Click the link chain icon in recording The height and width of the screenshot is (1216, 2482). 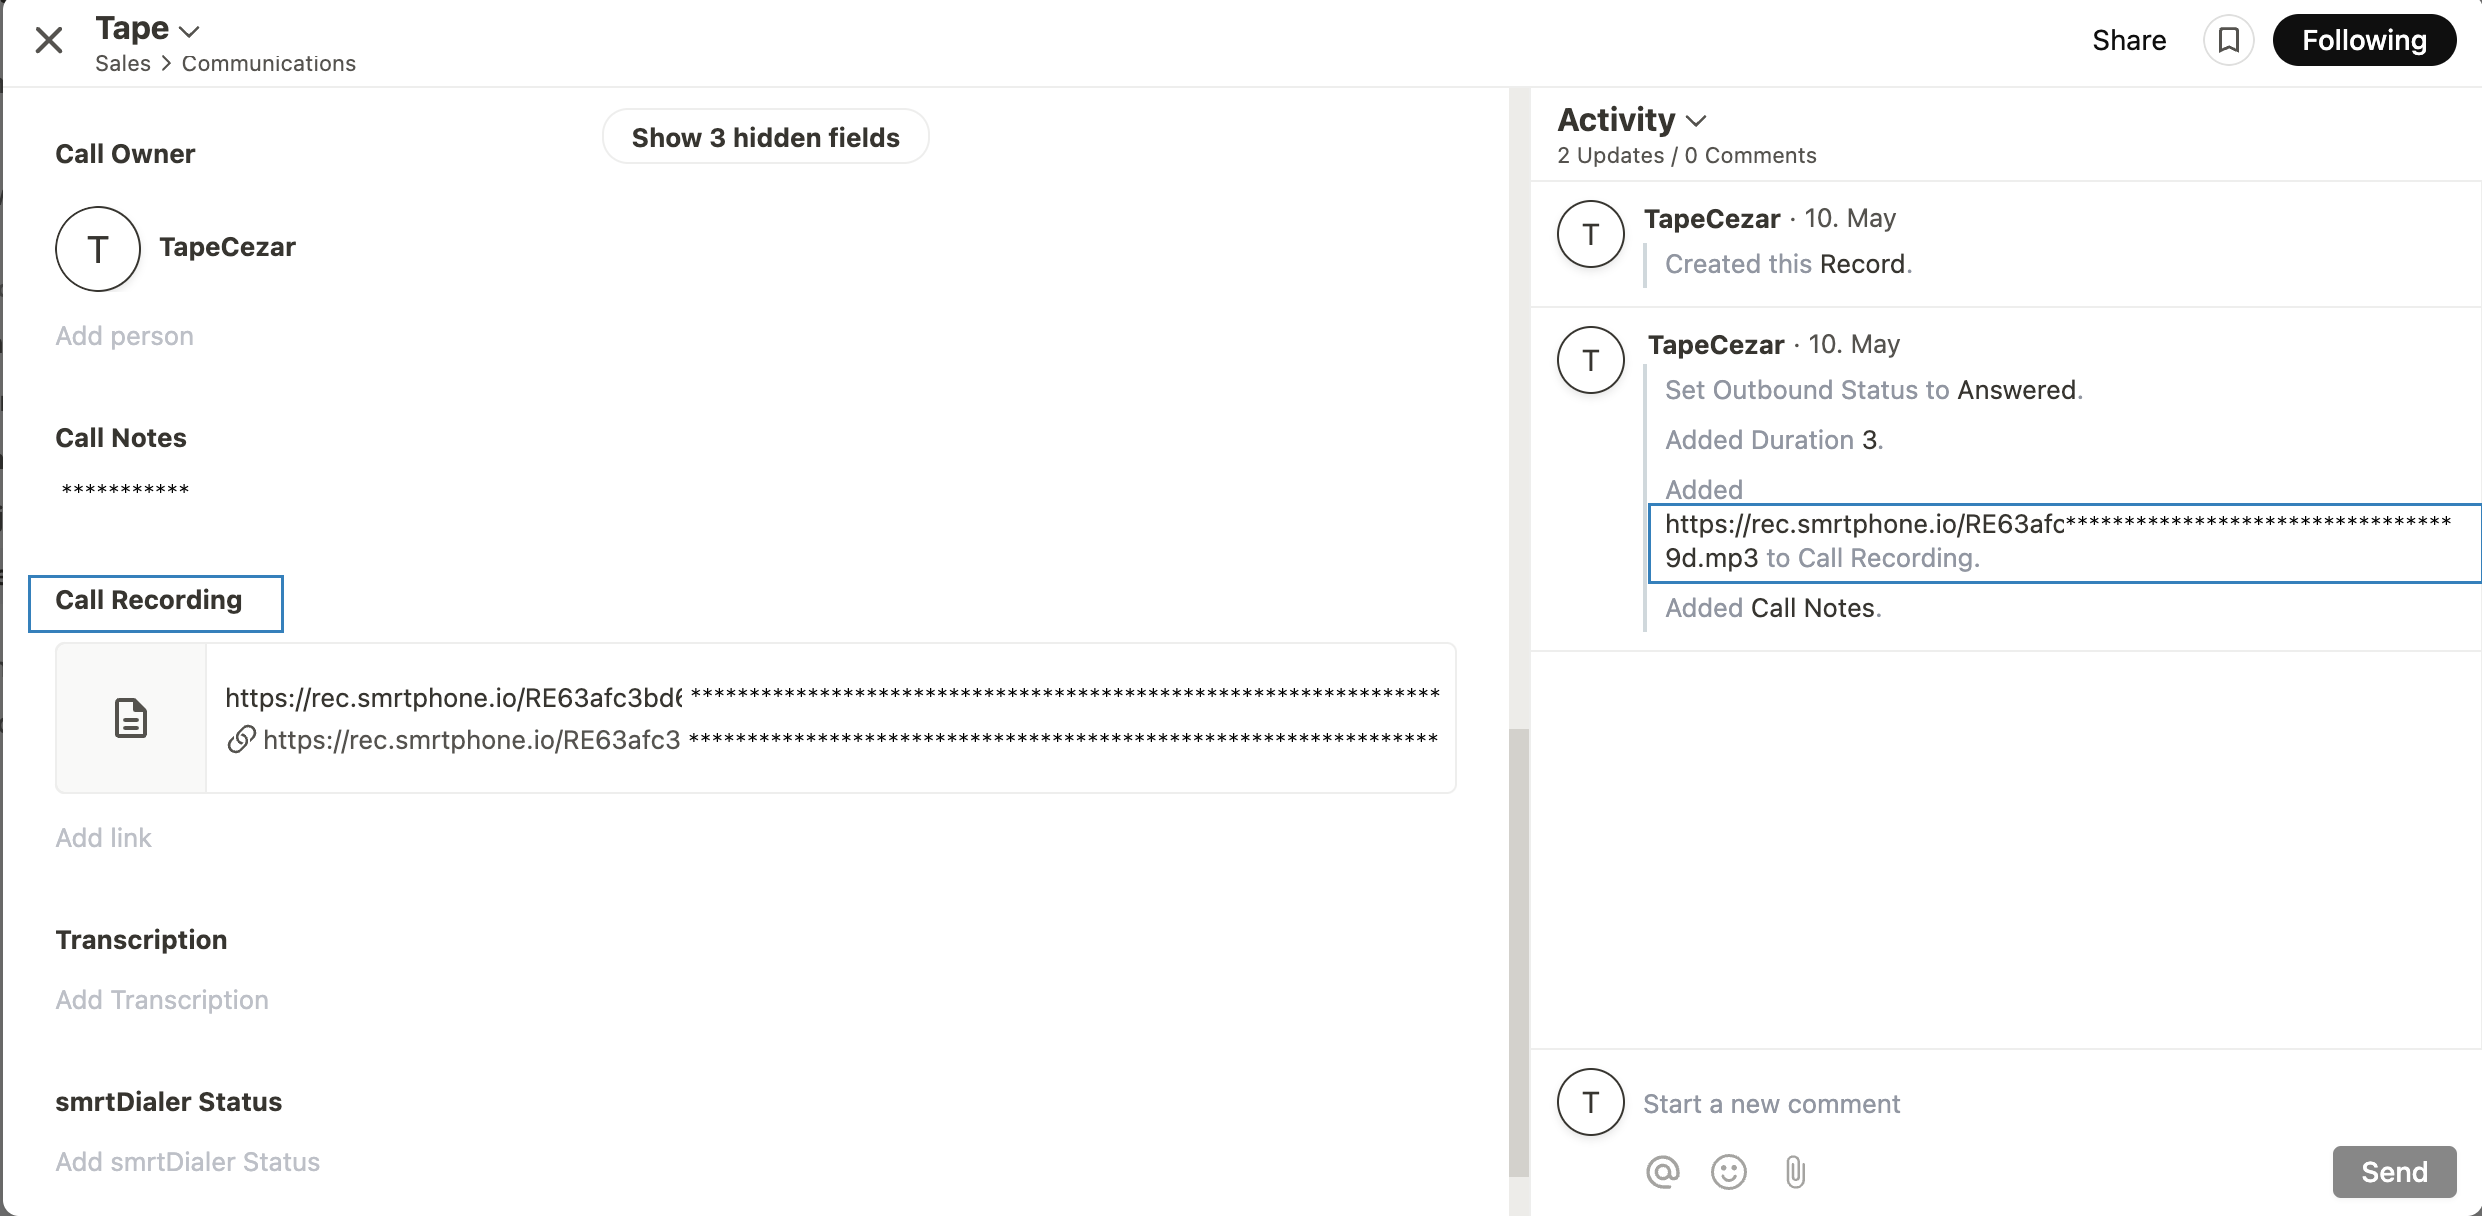(x=241, y=739)
